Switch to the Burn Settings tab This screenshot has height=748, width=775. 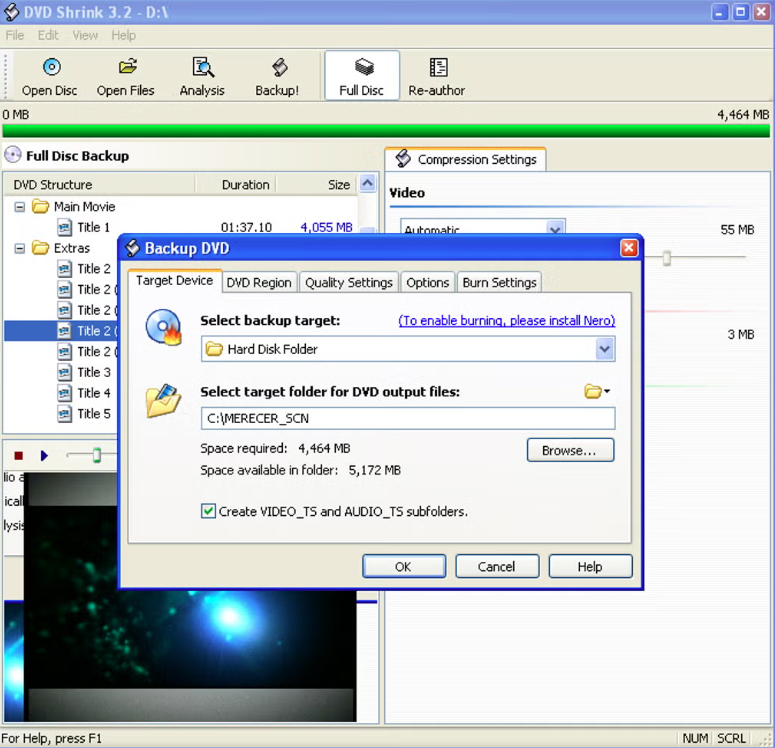499,282
